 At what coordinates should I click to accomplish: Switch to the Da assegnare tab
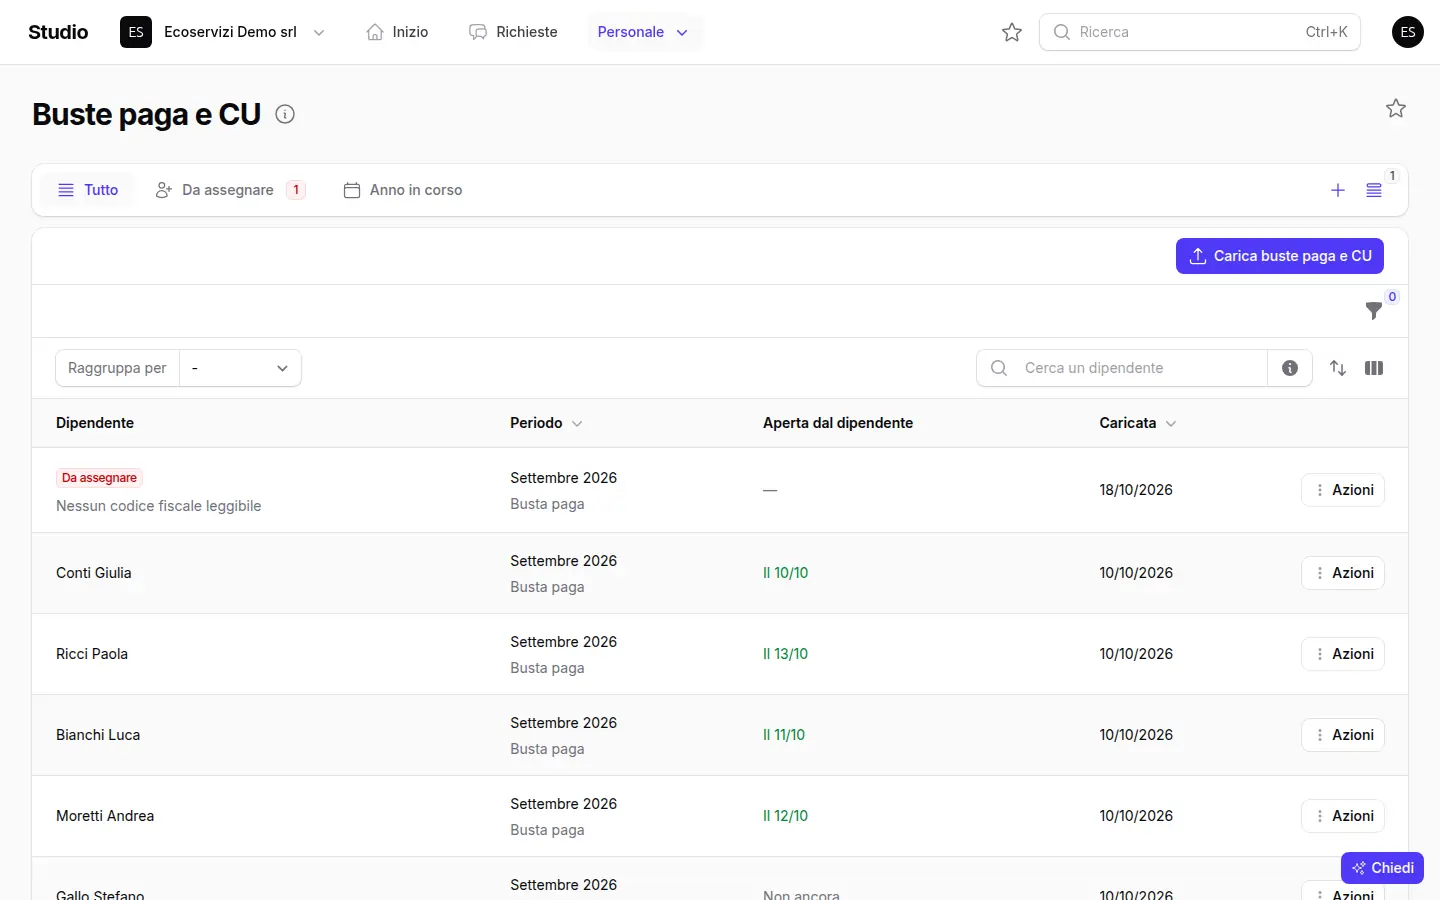click(230, 190)
